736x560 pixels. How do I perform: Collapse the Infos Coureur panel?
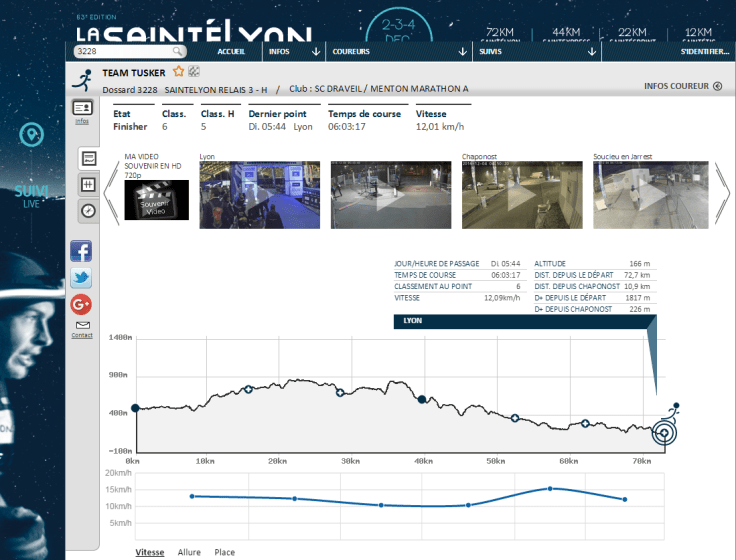717,86
